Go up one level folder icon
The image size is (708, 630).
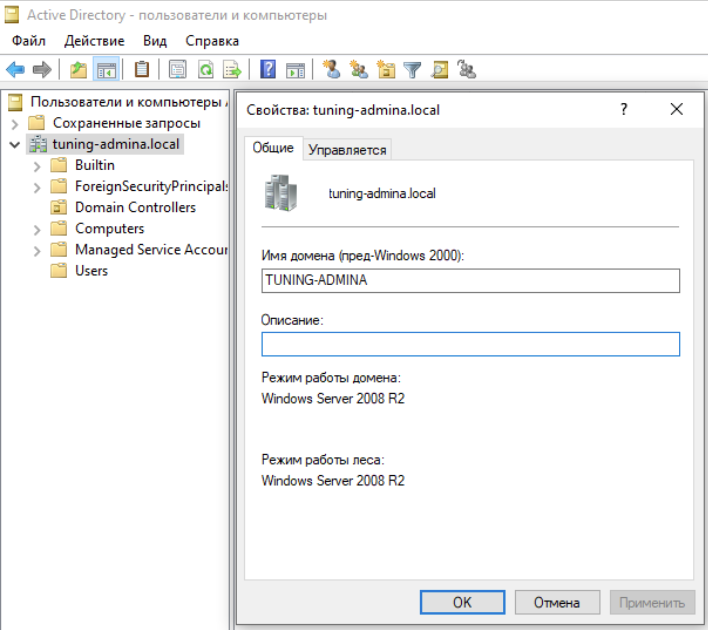tap(78, 70)
